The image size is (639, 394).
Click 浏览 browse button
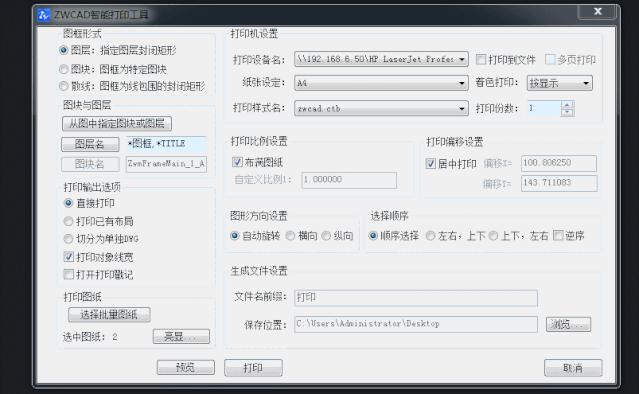(568, 324)
